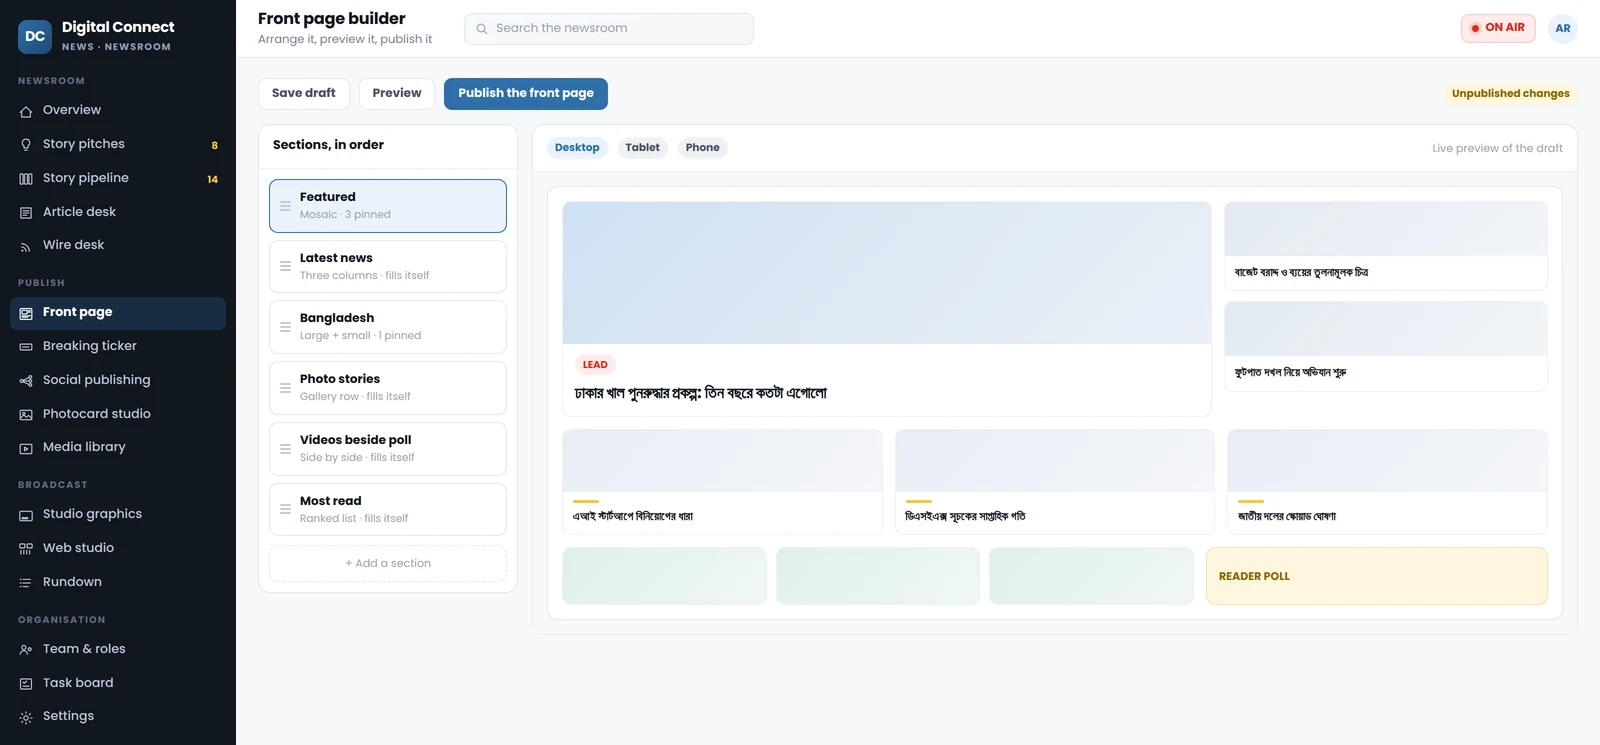Screen dimensions: 1600x745
Task: Click the Story pipeline columns icon
Action: [26, 179]
